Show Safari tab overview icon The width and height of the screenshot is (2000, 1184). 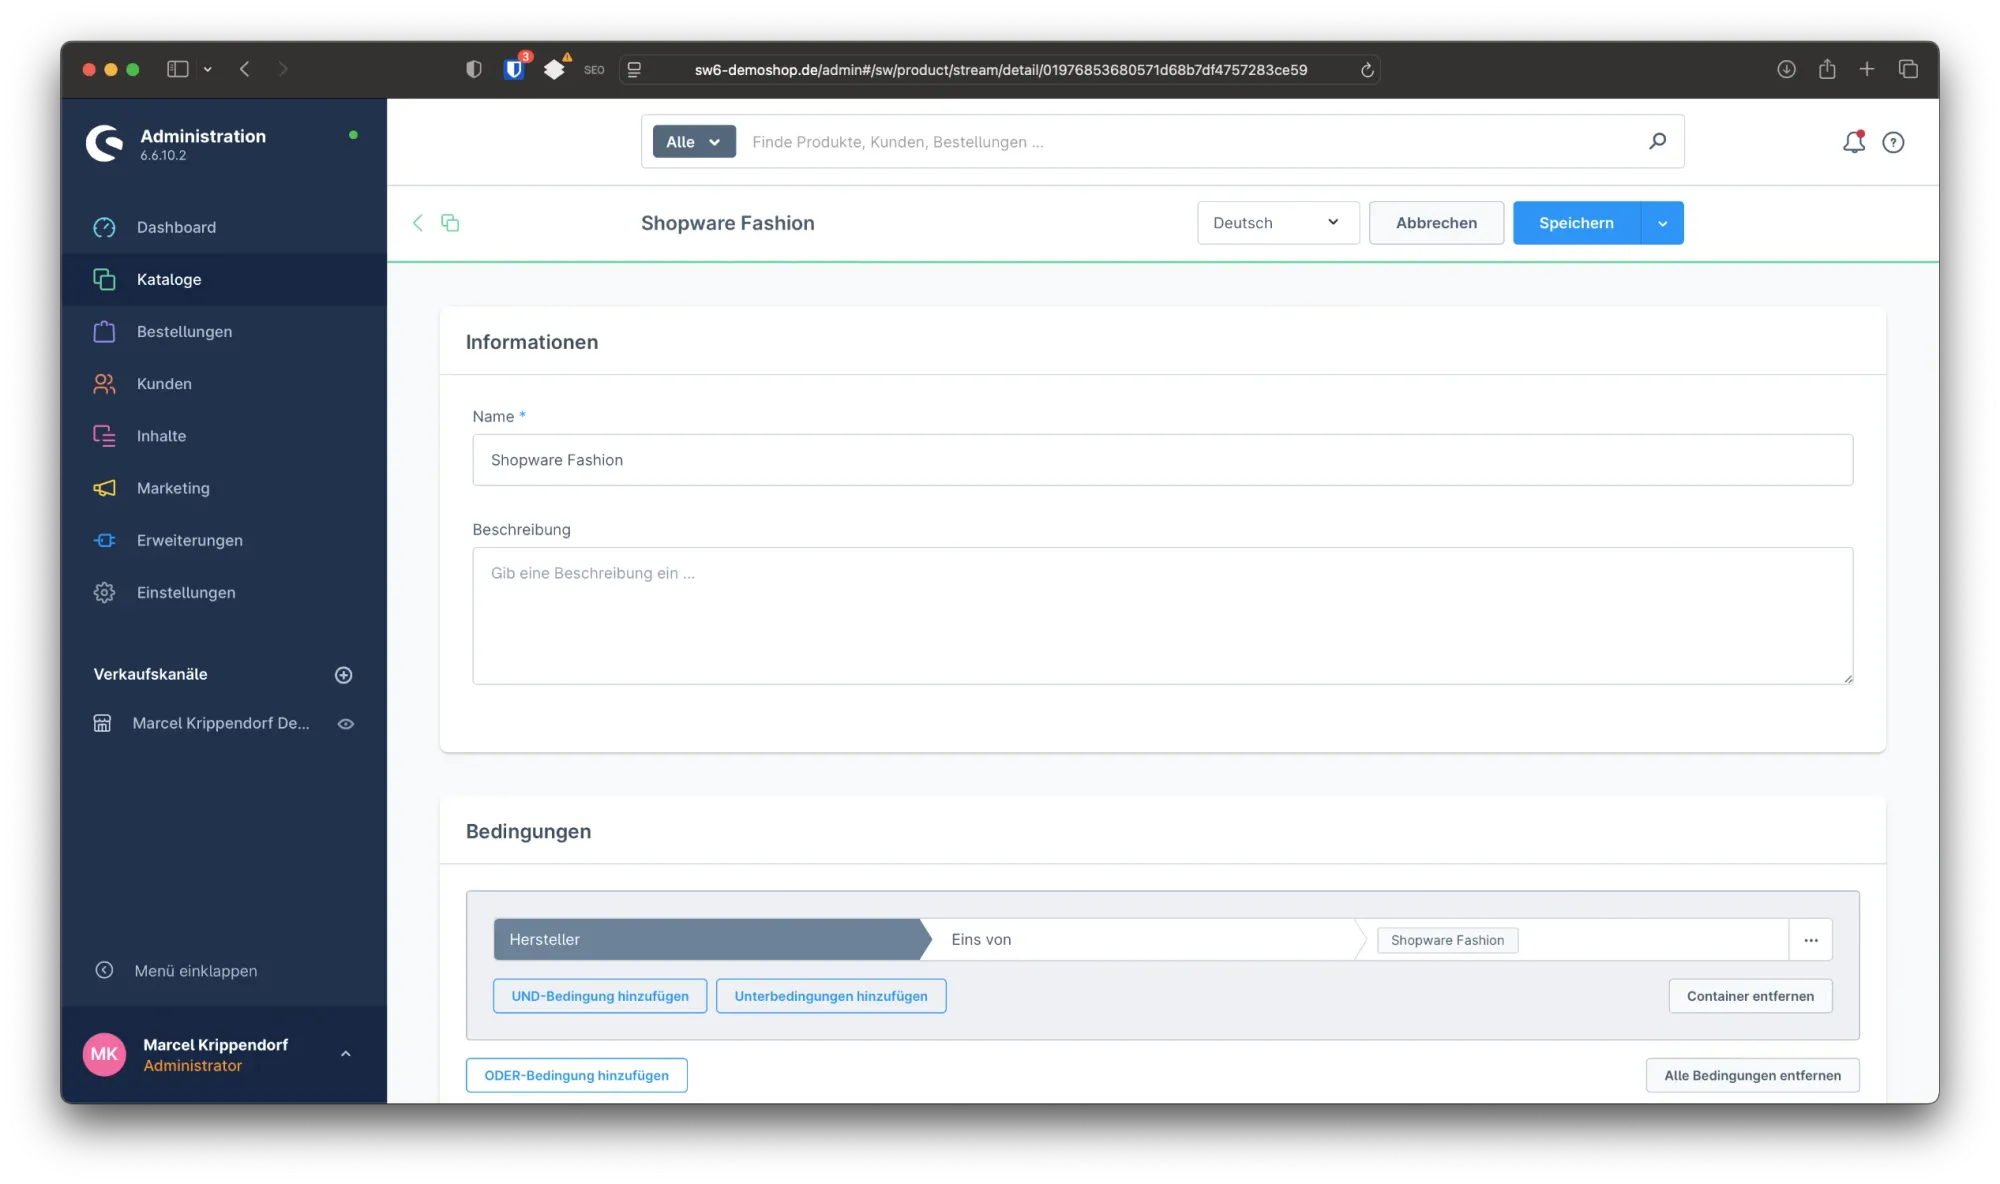(x=1908, y=69)
